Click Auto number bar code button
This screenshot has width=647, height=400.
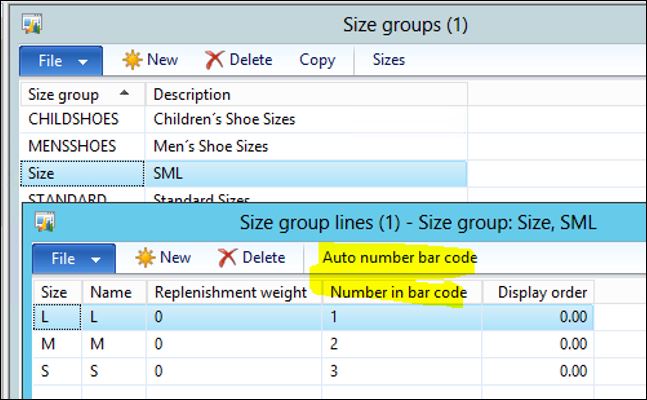point(399,258)
